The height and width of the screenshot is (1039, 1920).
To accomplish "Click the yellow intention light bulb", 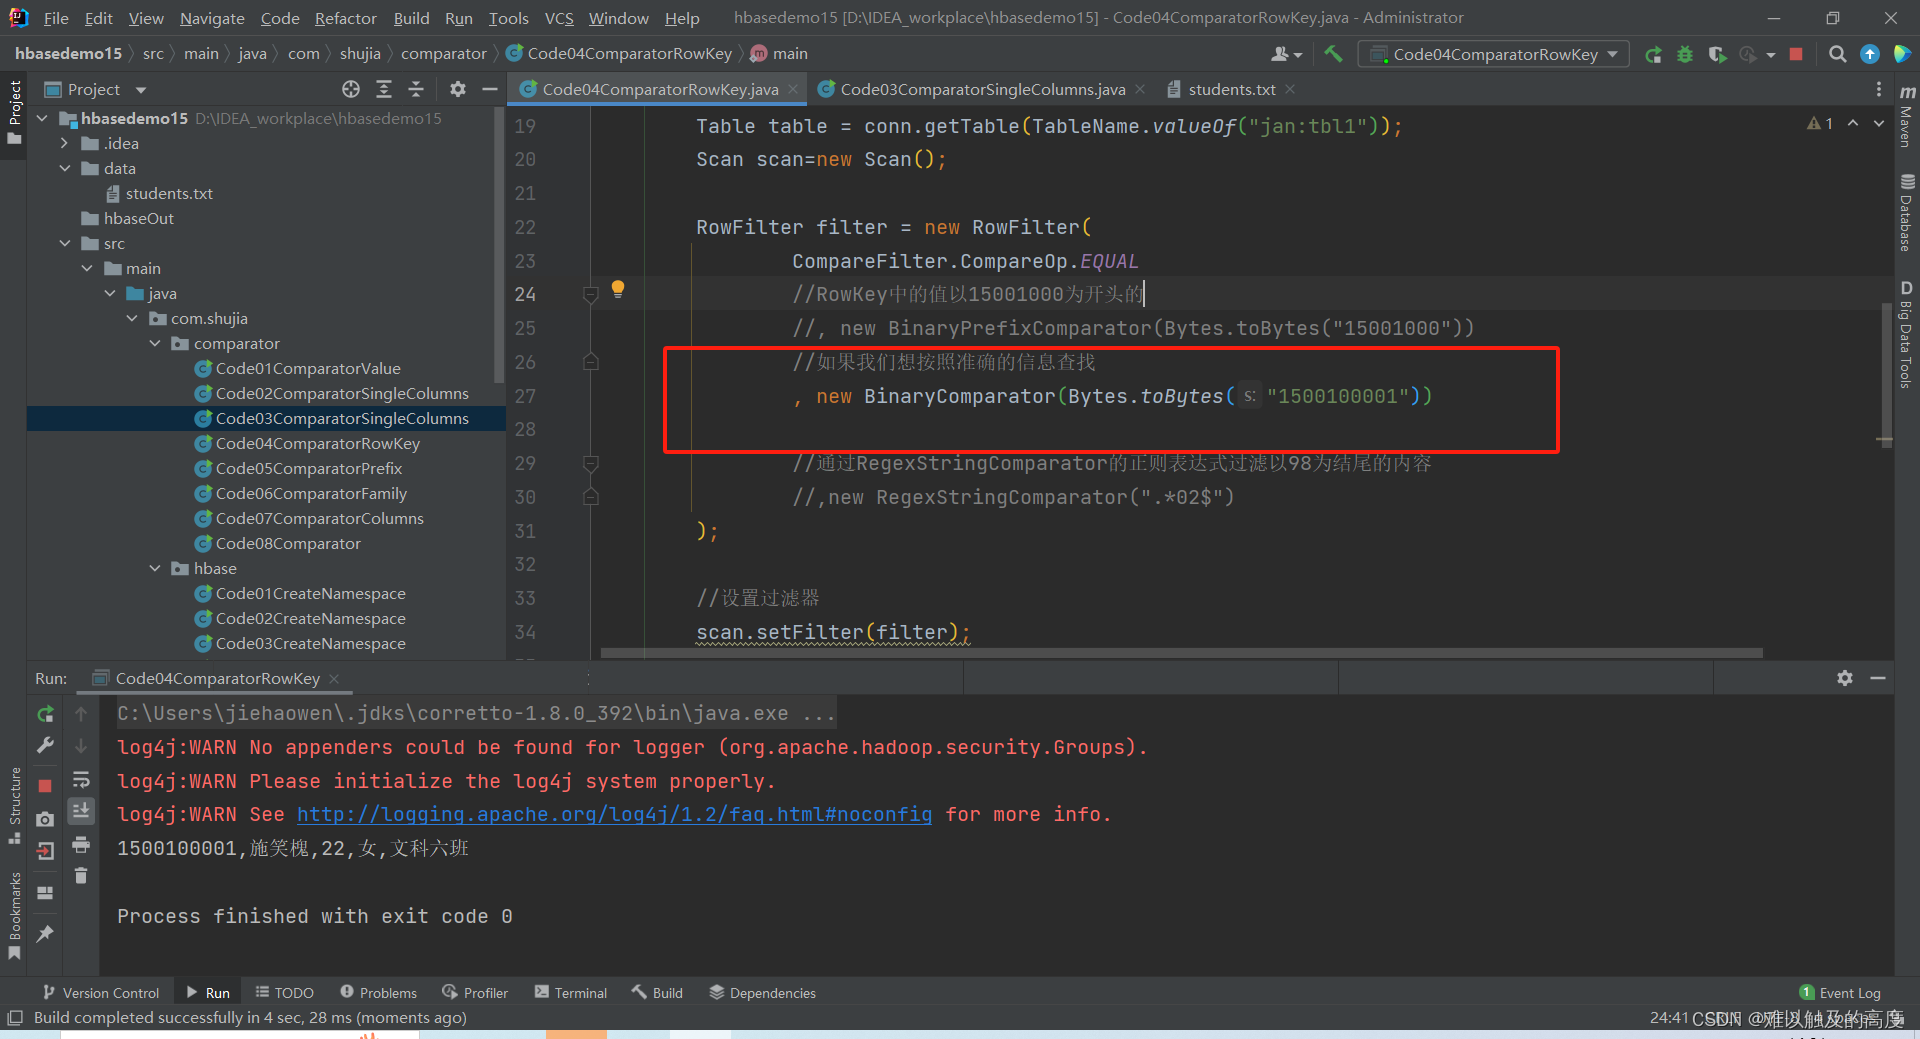I will [x=618, y=289].
